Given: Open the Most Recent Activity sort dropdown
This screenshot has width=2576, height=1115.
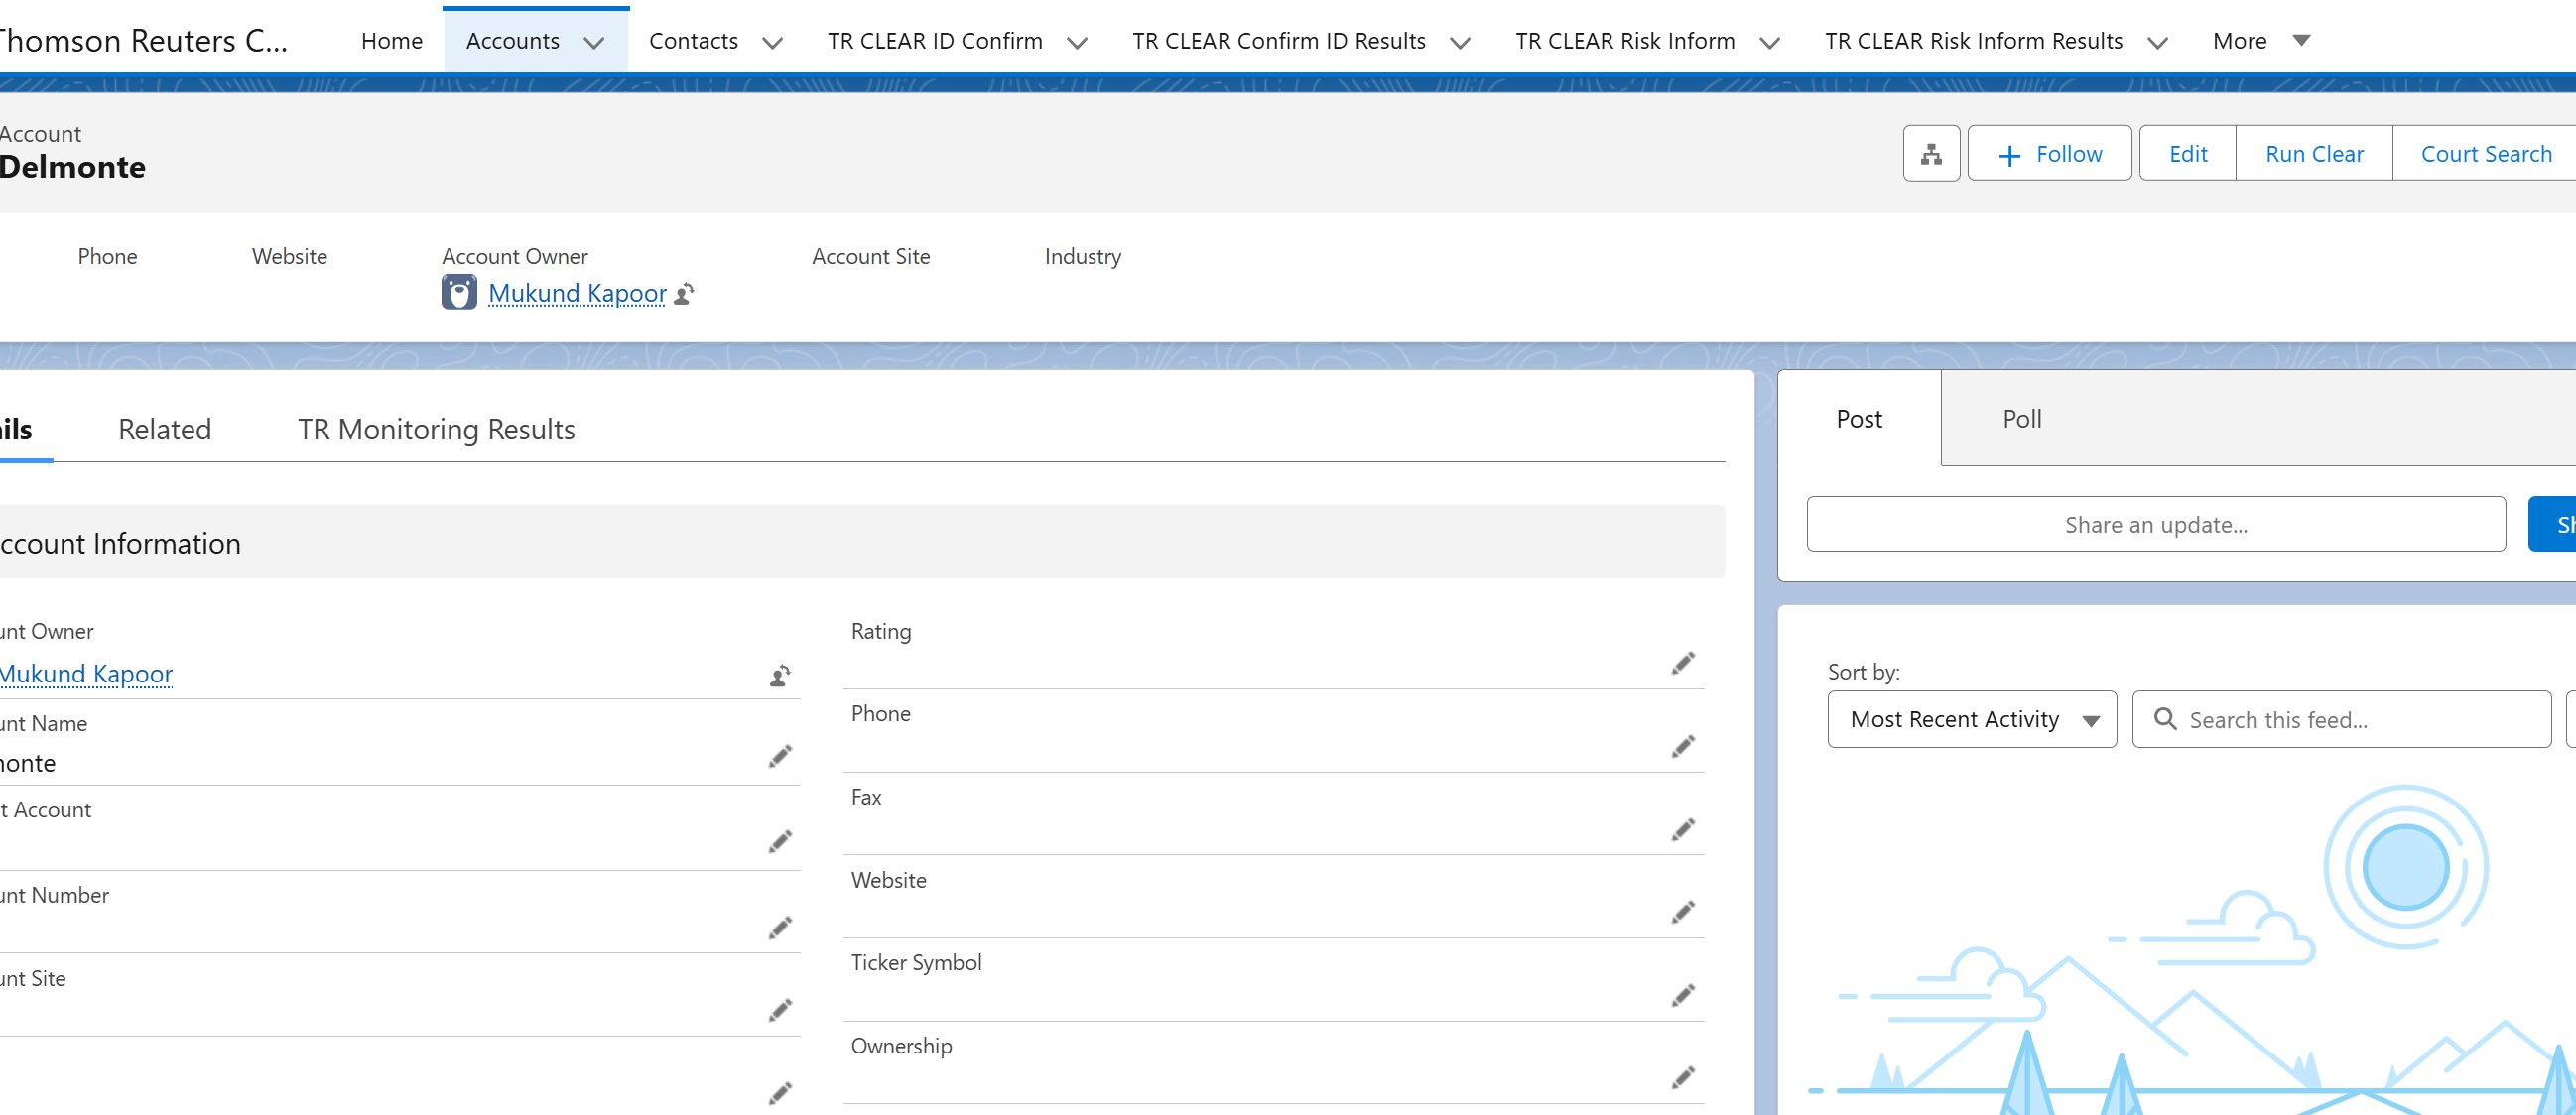Looking at the screenshot, I should (x=1972, y=719).
